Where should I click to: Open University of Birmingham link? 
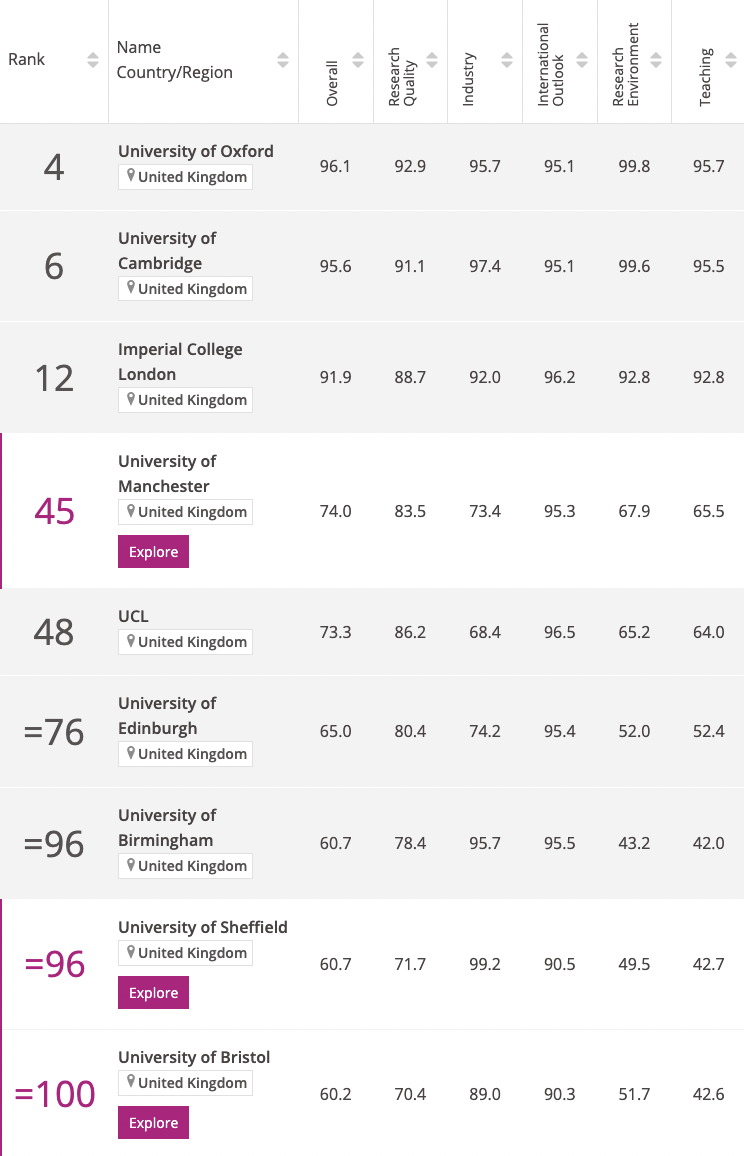coord(167,828)
